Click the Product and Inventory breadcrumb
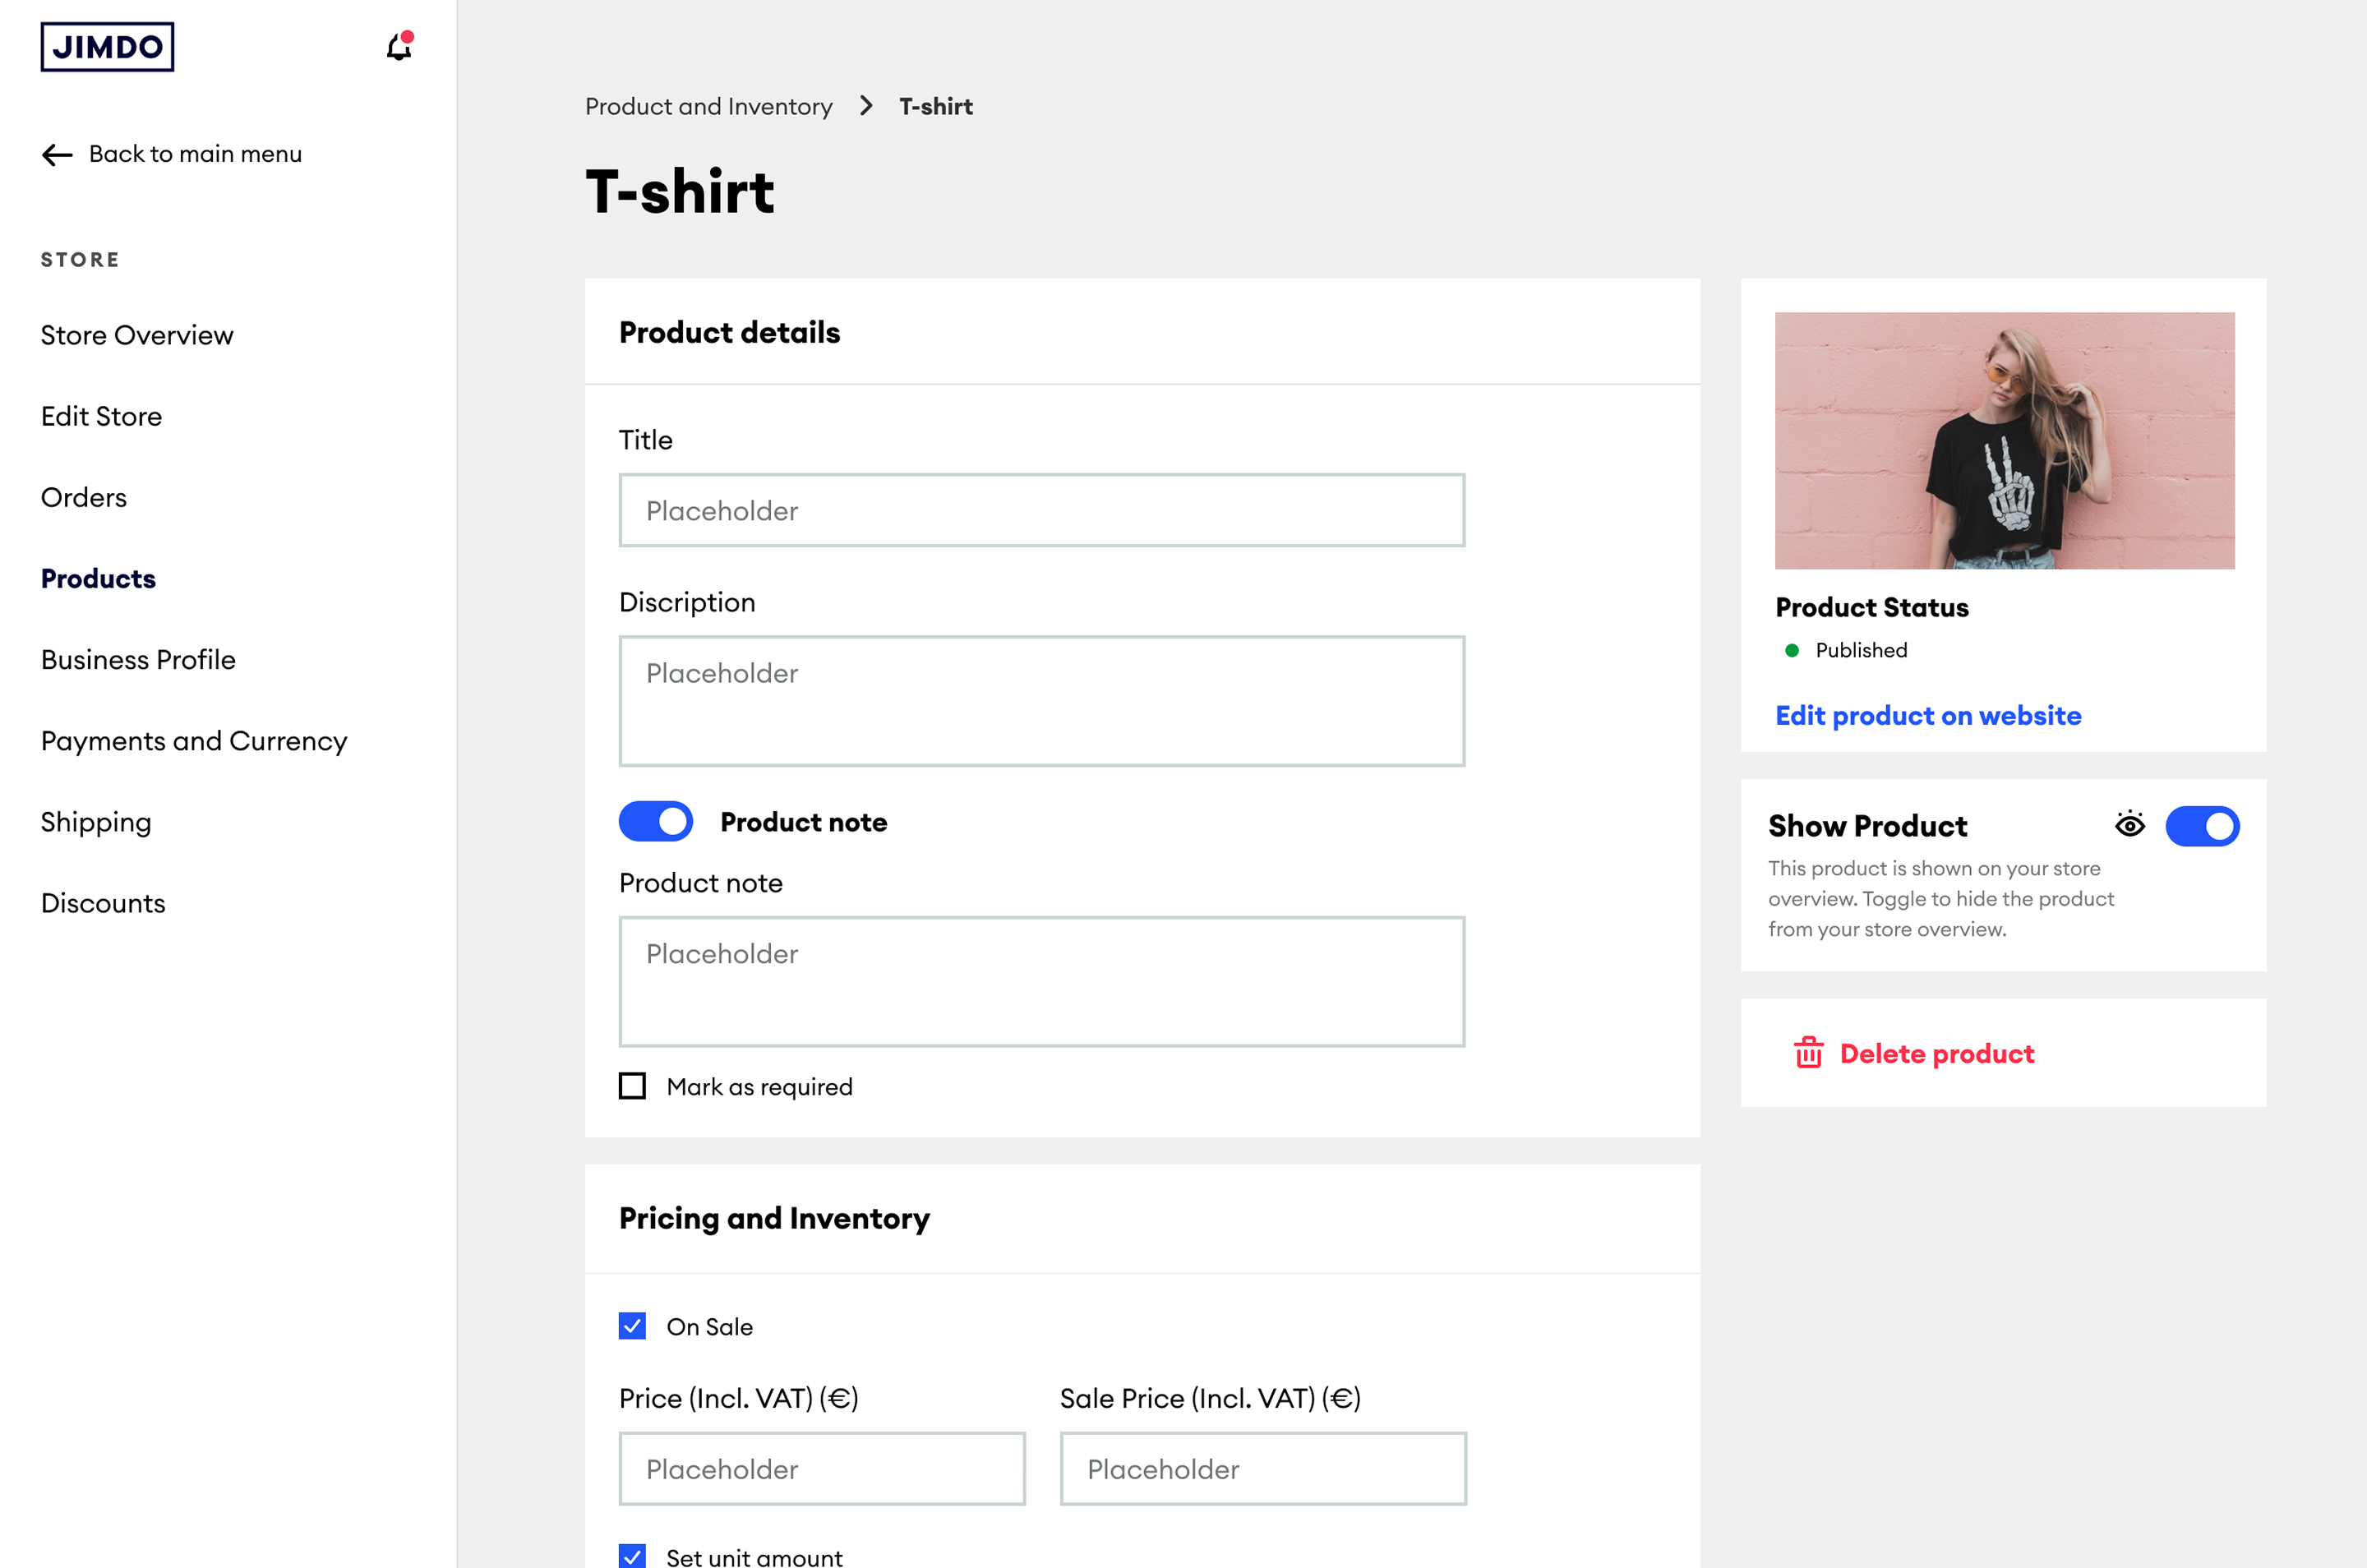 point(708,106)
